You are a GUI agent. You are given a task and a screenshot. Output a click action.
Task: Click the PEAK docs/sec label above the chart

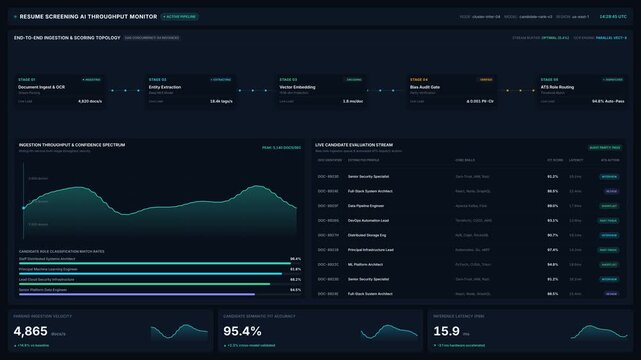coord(281,148)
